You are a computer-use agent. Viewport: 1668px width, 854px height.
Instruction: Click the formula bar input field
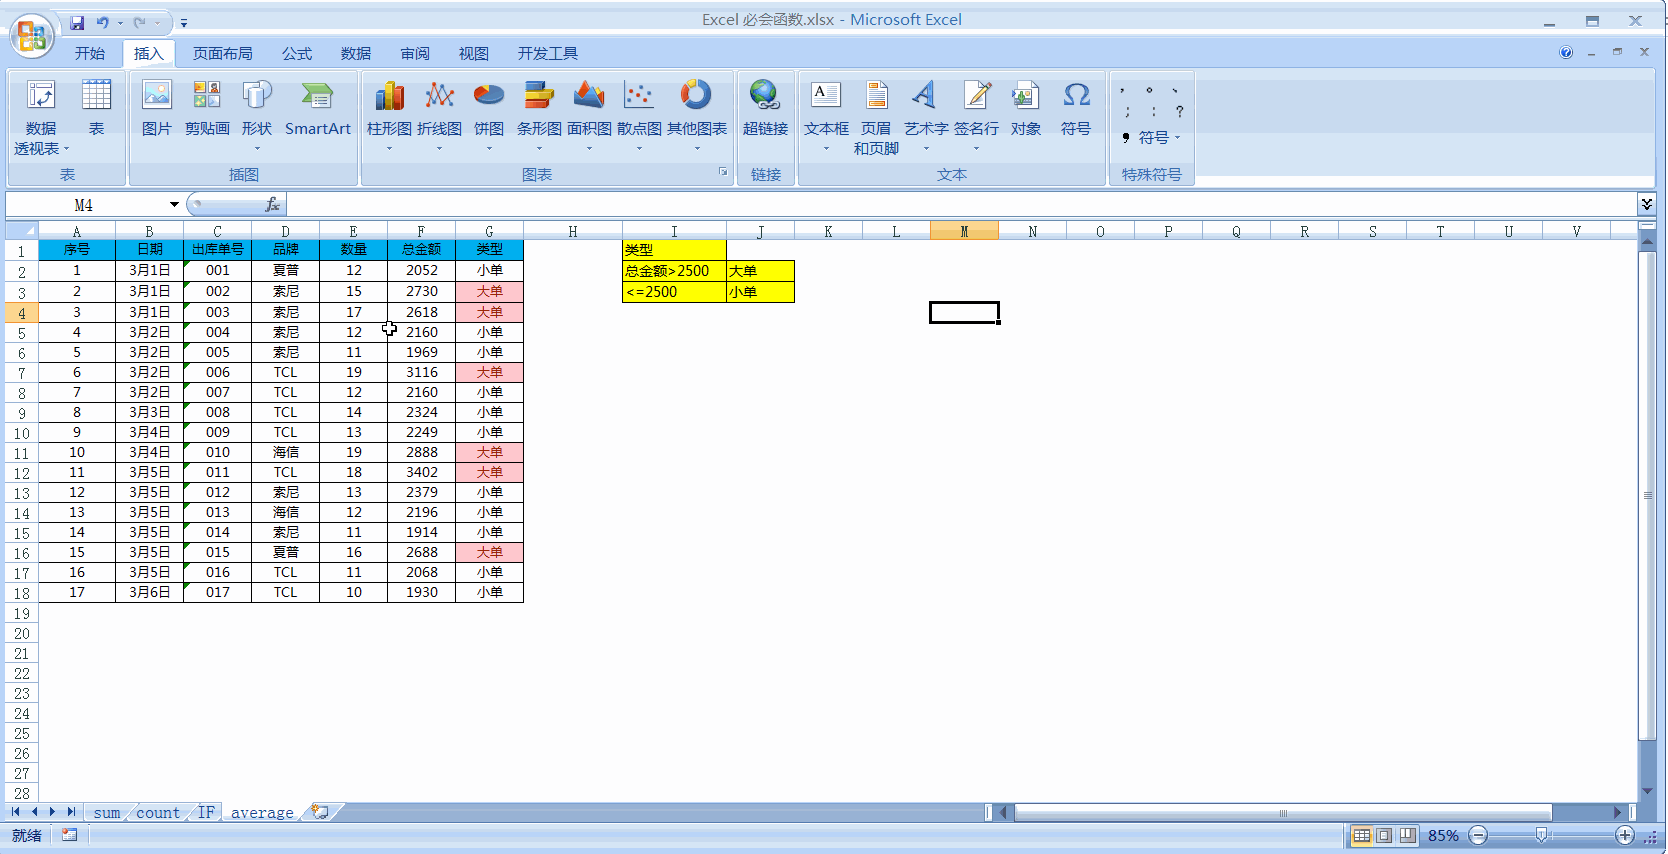[x=961, y=205]
